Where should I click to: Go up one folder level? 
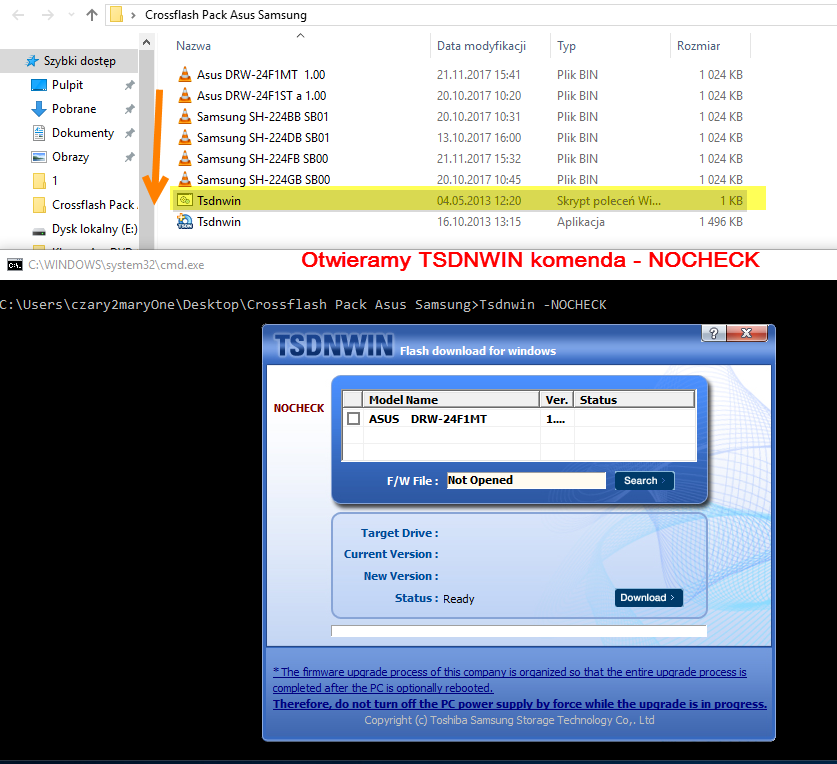(x=92, y=15)
